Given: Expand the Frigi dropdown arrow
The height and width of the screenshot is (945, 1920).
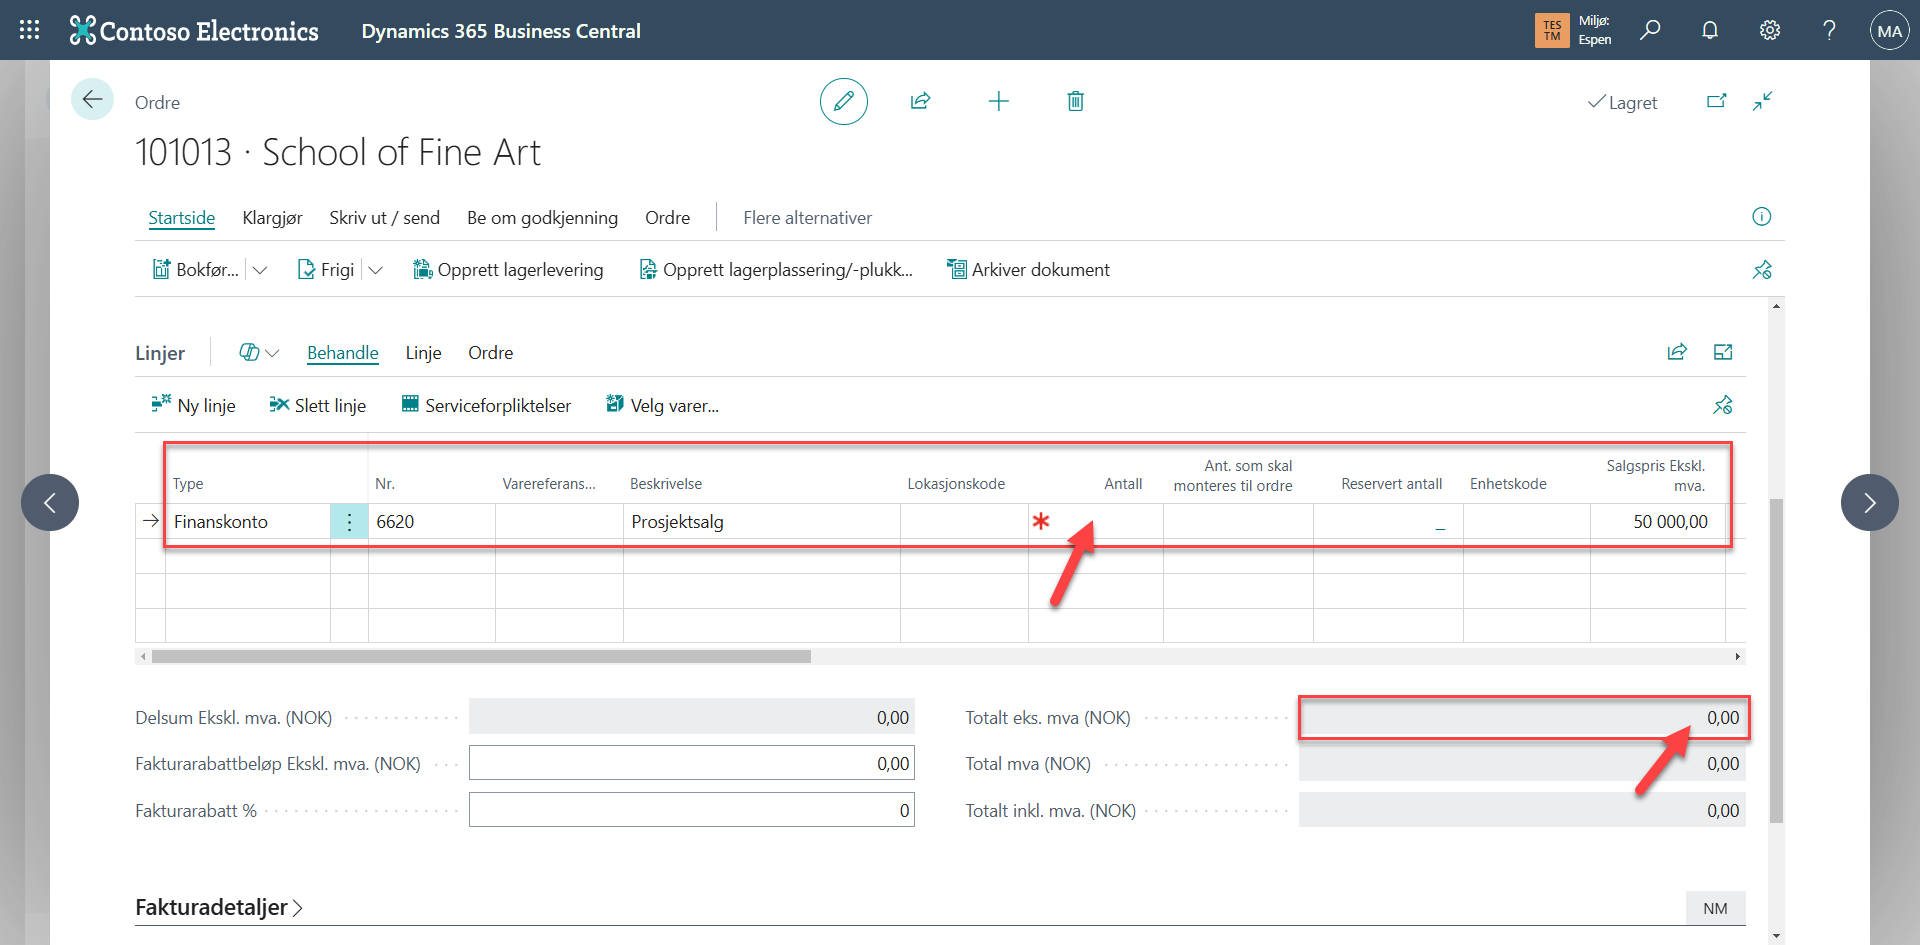Looking at the screenshot, I should (x=376, y=270).
